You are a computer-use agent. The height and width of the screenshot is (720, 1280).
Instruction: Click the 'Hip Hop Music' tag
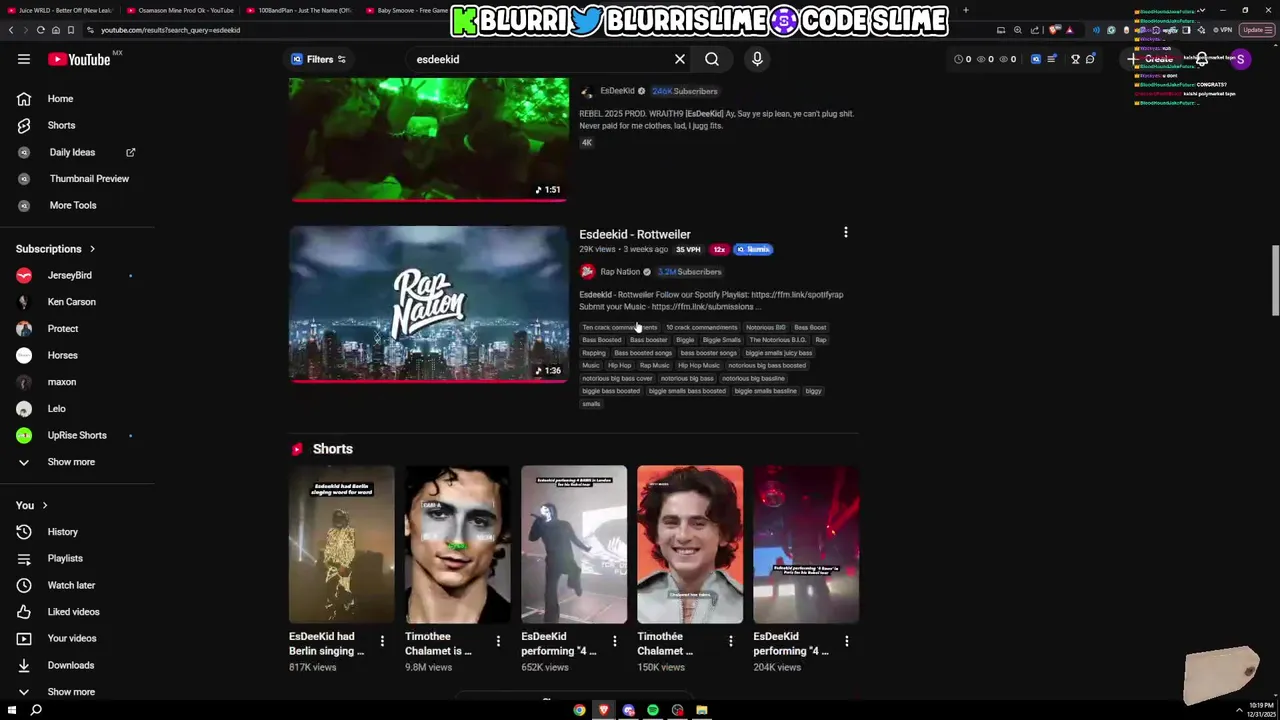tap(698, 366)
